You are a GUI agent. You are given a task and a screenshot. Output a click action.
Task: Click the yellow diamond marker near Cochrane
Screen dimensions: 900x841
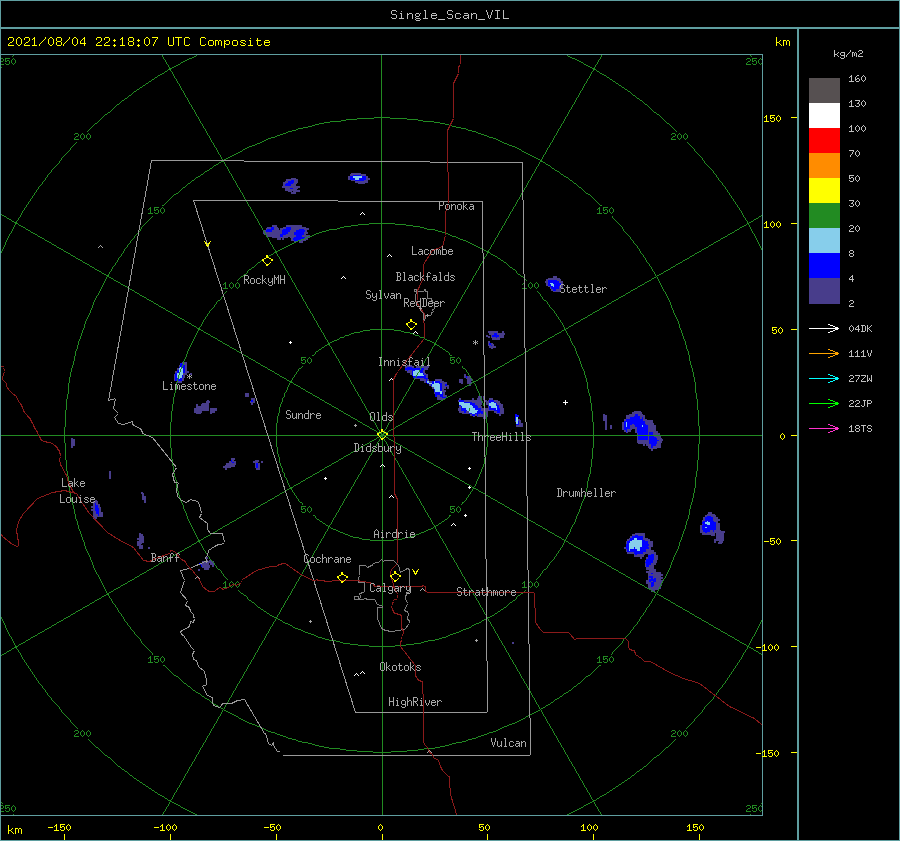tap(342, 578)
